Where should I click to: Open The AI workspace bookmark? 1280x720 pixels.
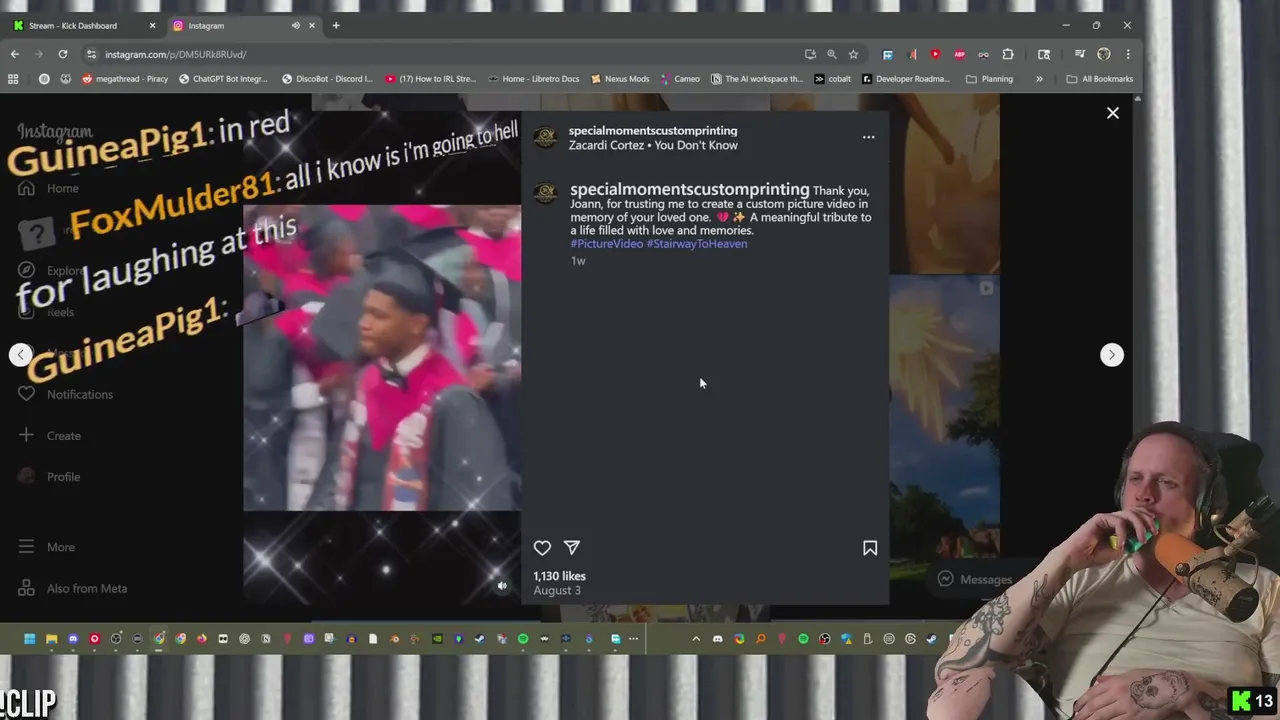coord(756,79)
